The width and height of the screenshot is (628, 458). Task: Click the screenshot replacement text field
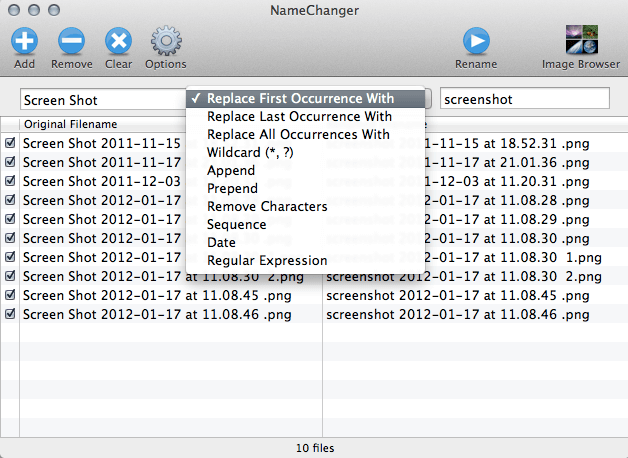click(x=524, y=100)
